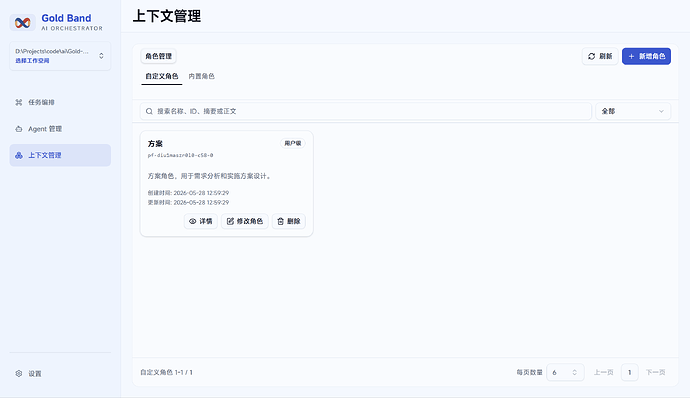
Task: Click 修改角色 on the 方案 card
Action: [x=245, y=221]
